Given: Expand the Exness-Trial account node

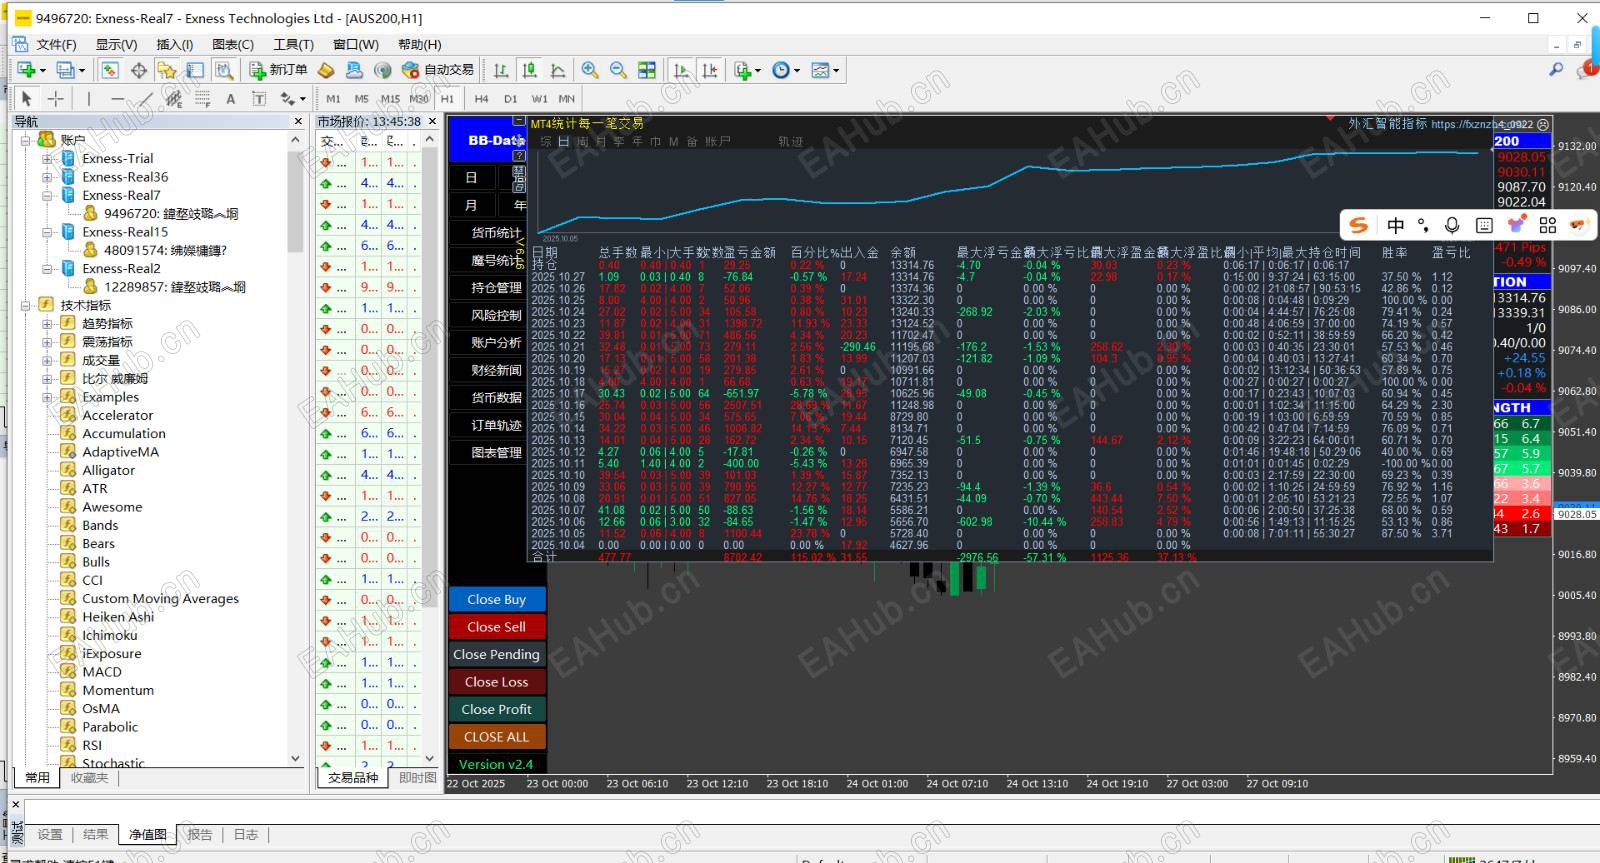Looking at the screenshot, I should (47, 159).
